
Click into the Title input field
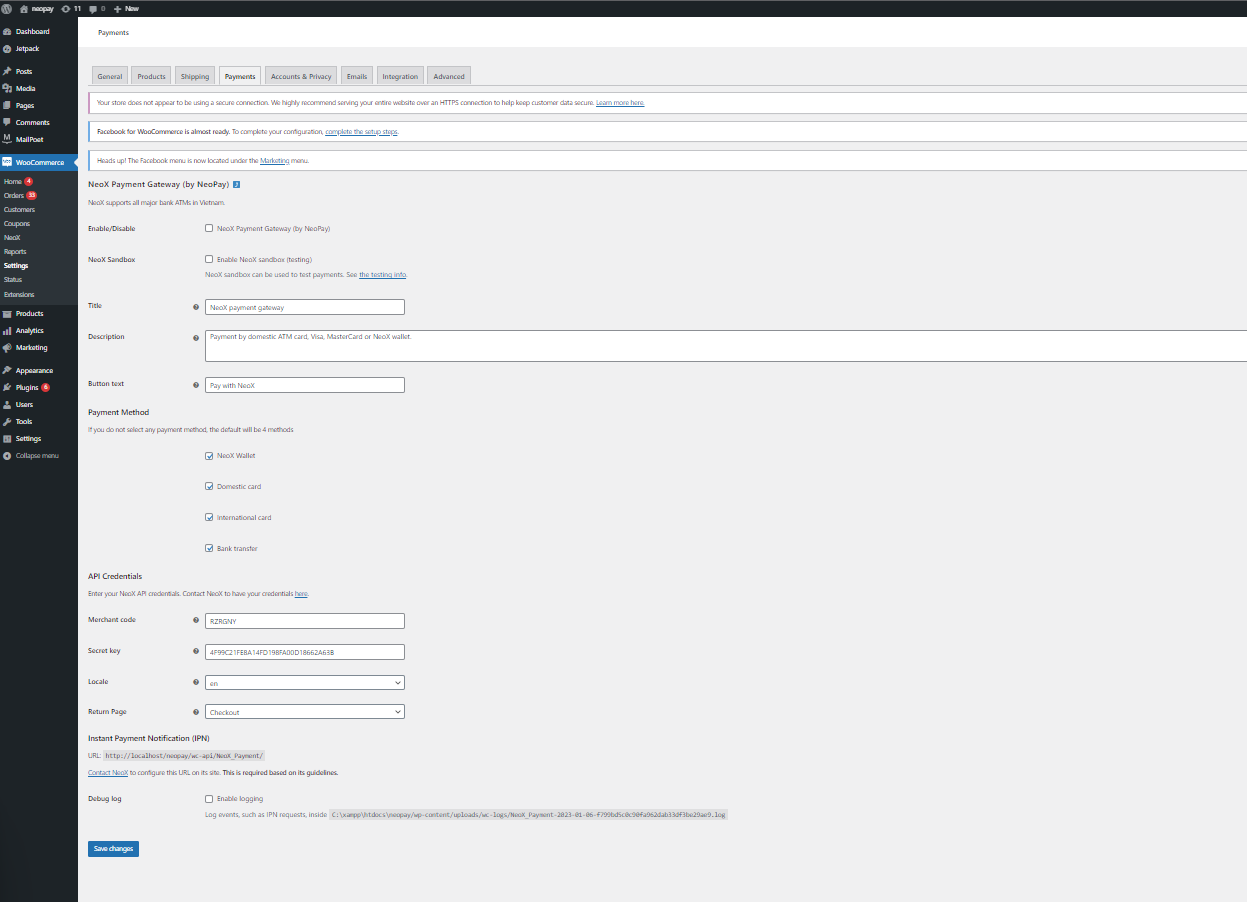tap(305, 307)
